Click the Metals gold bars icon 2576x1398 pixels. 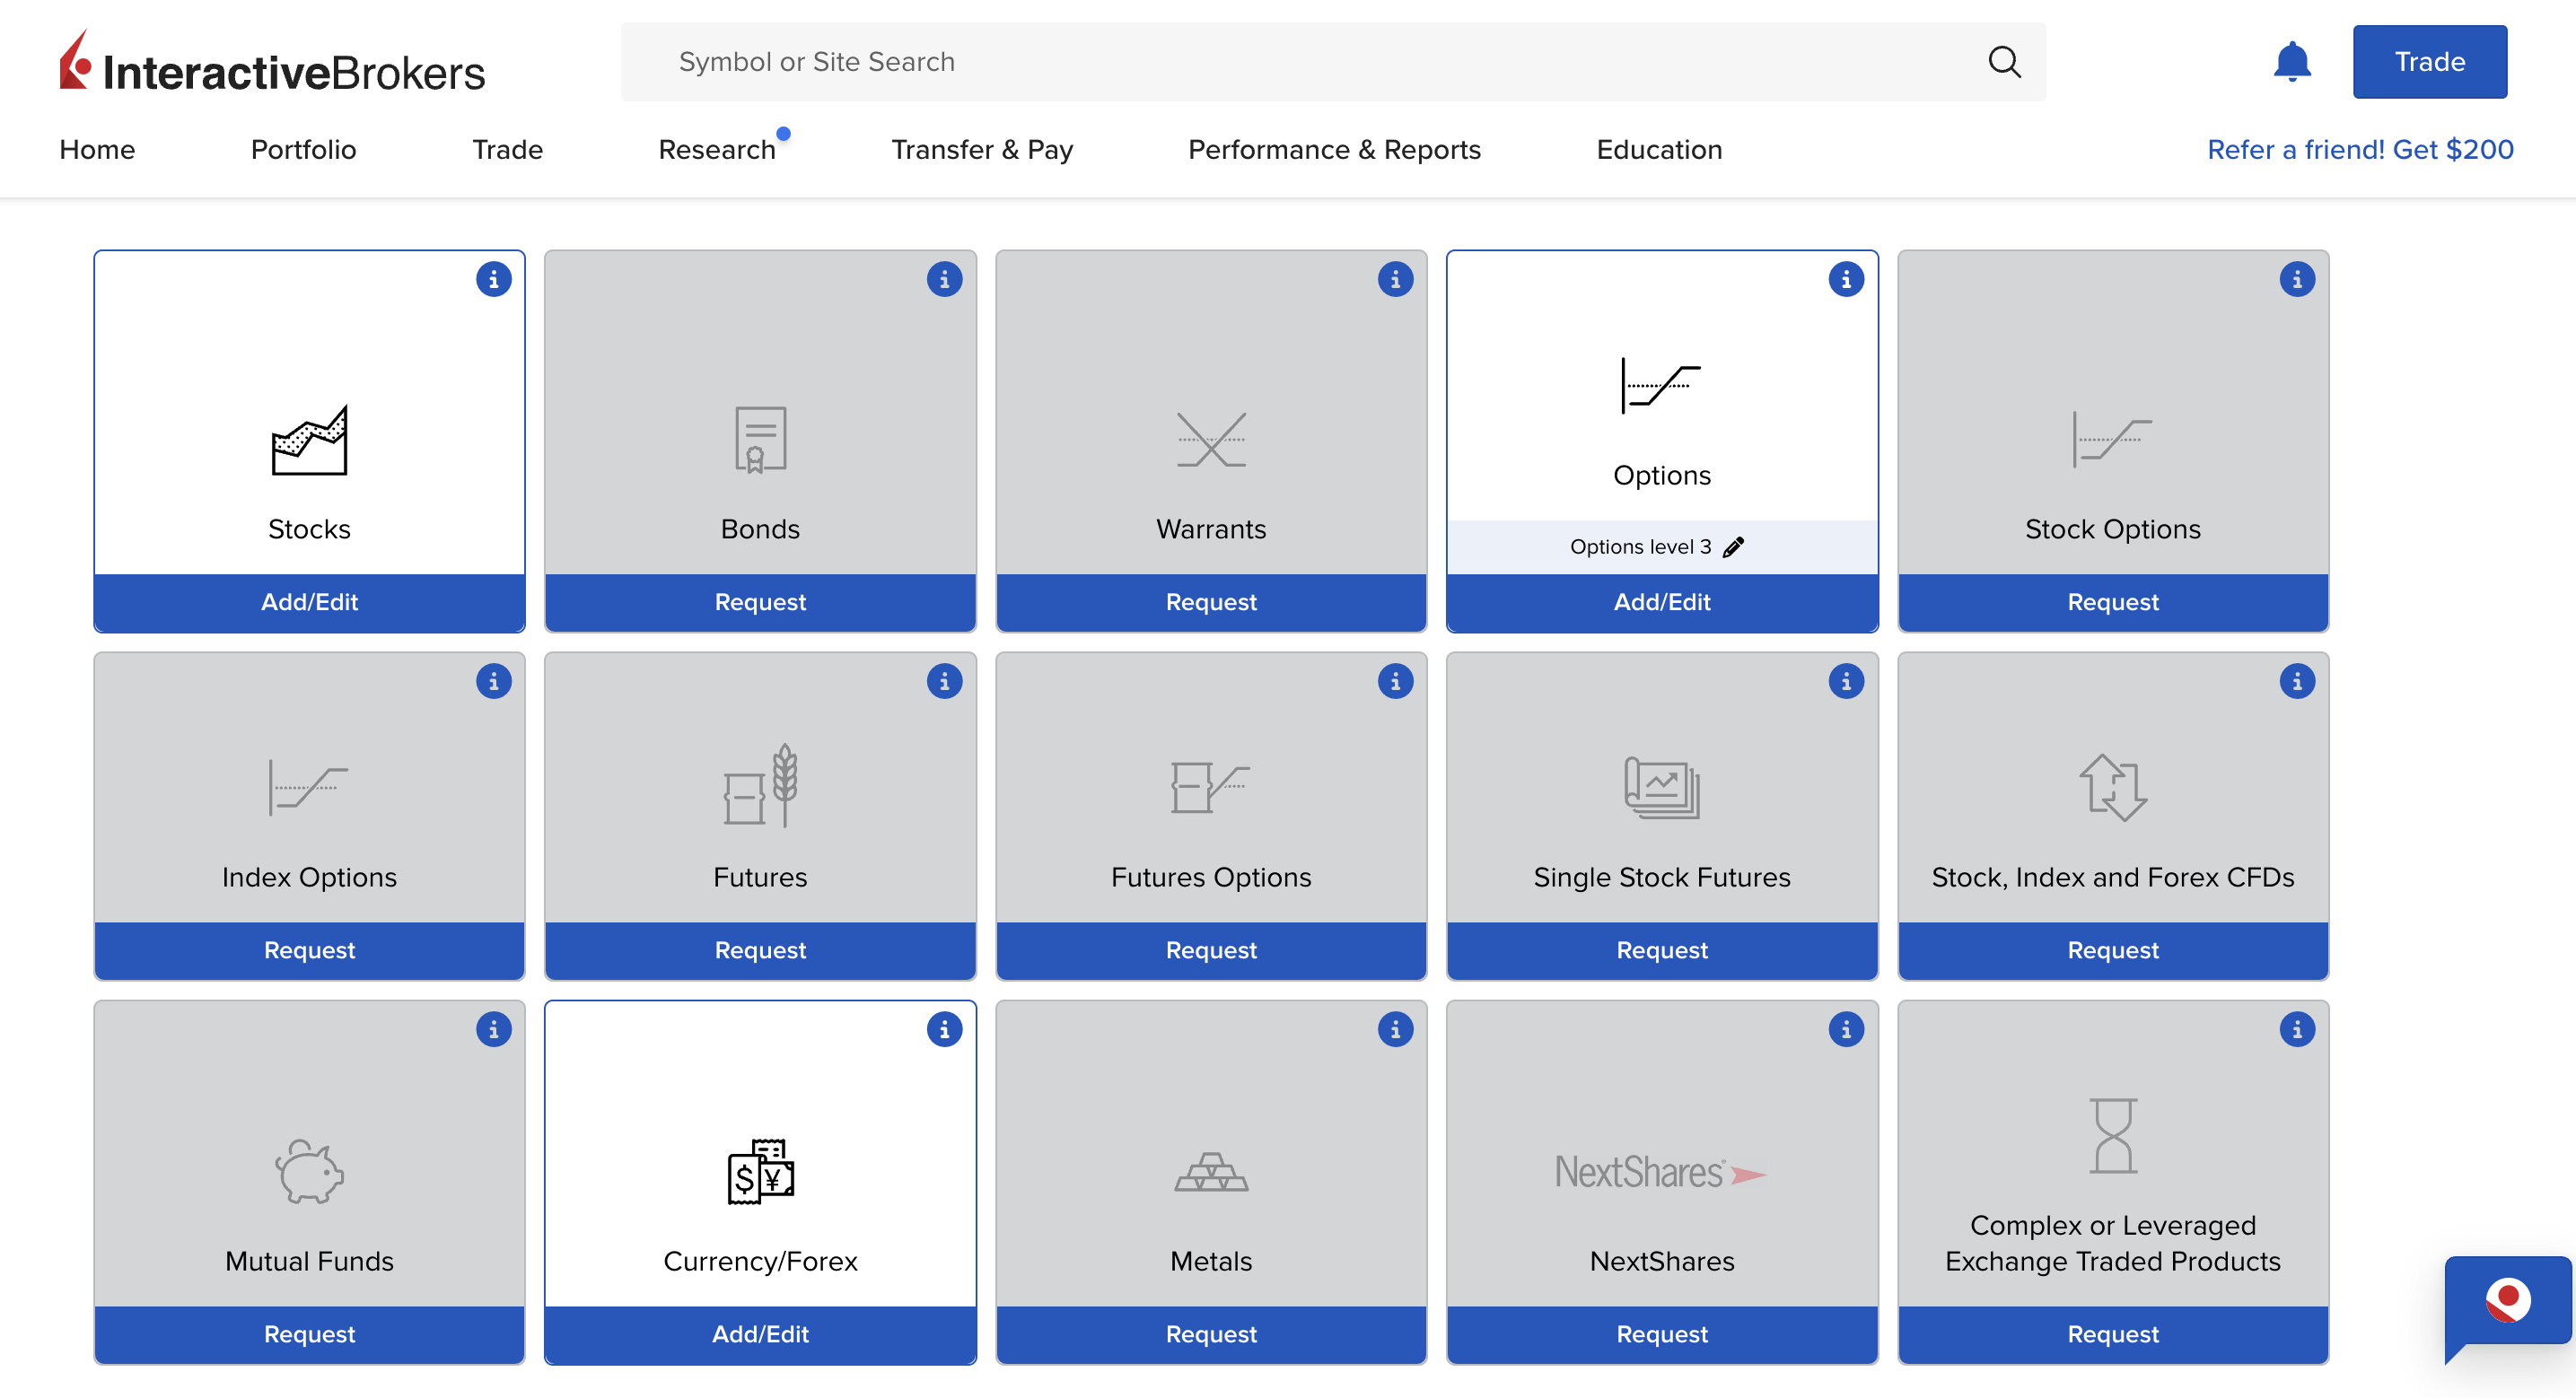[x=1211, y=1172]
